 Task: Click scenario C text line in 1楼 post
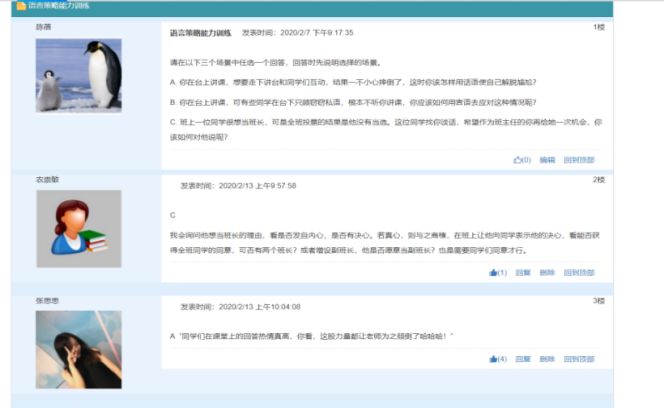click(x=386, y=129)
